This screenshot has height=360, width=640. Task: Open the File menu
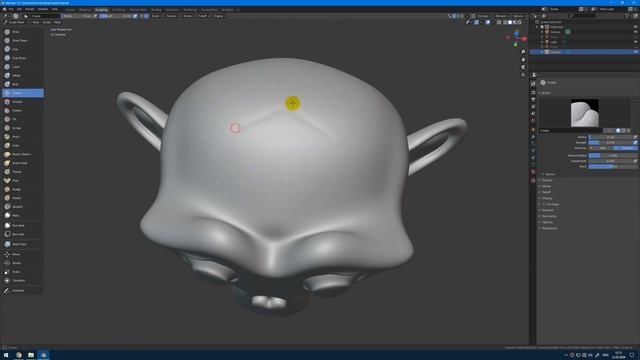click(11, 9)
